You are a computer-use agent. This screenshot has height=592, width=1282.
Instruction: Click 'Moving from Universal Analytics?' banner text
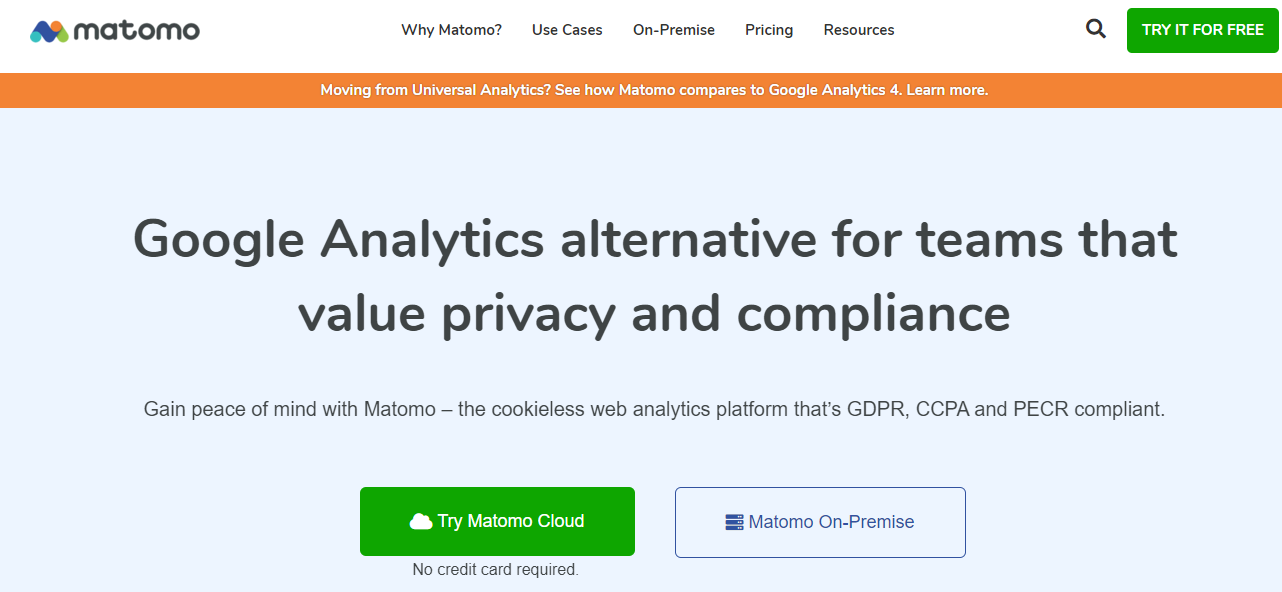pos(436,90)
